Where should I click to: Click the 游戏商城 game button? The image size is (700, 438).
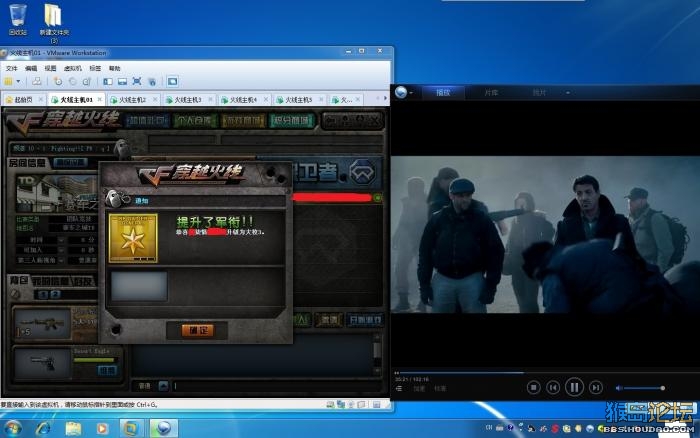[x=243, y=121]
